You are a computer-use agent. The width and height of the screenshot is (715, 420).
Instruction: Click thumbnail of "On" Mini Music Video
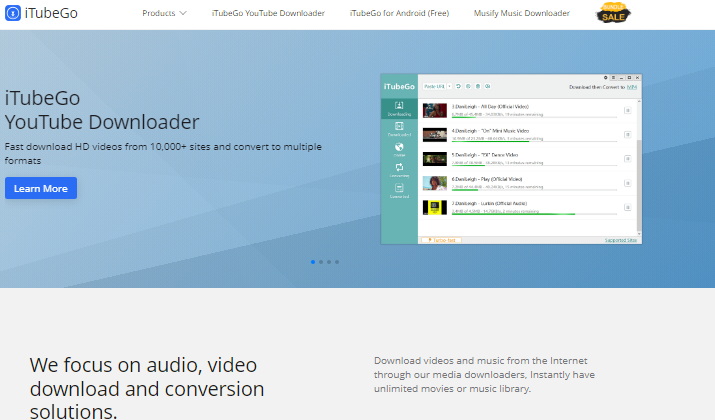point(435,135)
